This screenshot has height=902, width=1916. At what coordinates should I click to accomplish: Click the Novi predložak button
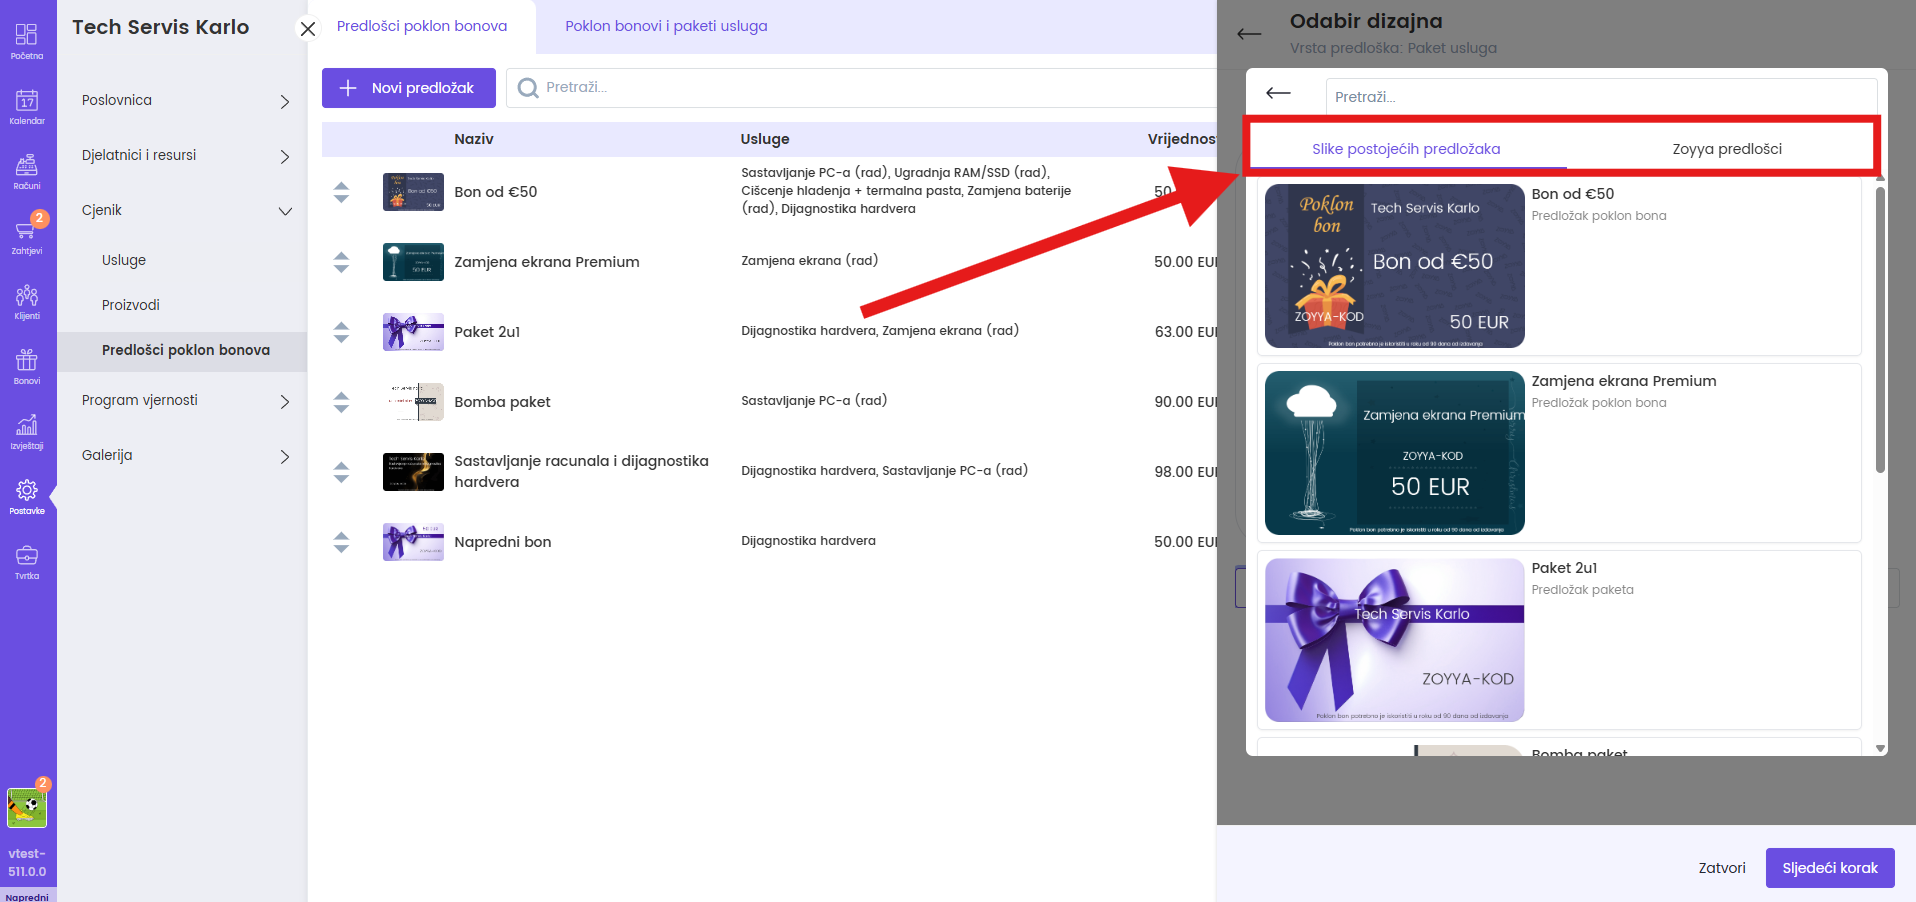pyautogui.click(x=408, y=88)
